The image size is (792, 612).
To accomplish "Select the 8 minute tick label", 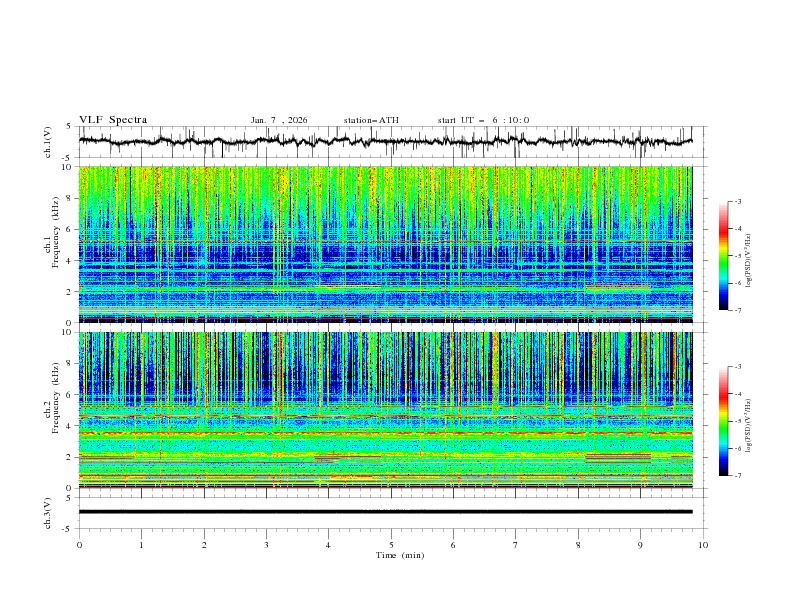I will [578, 545].
